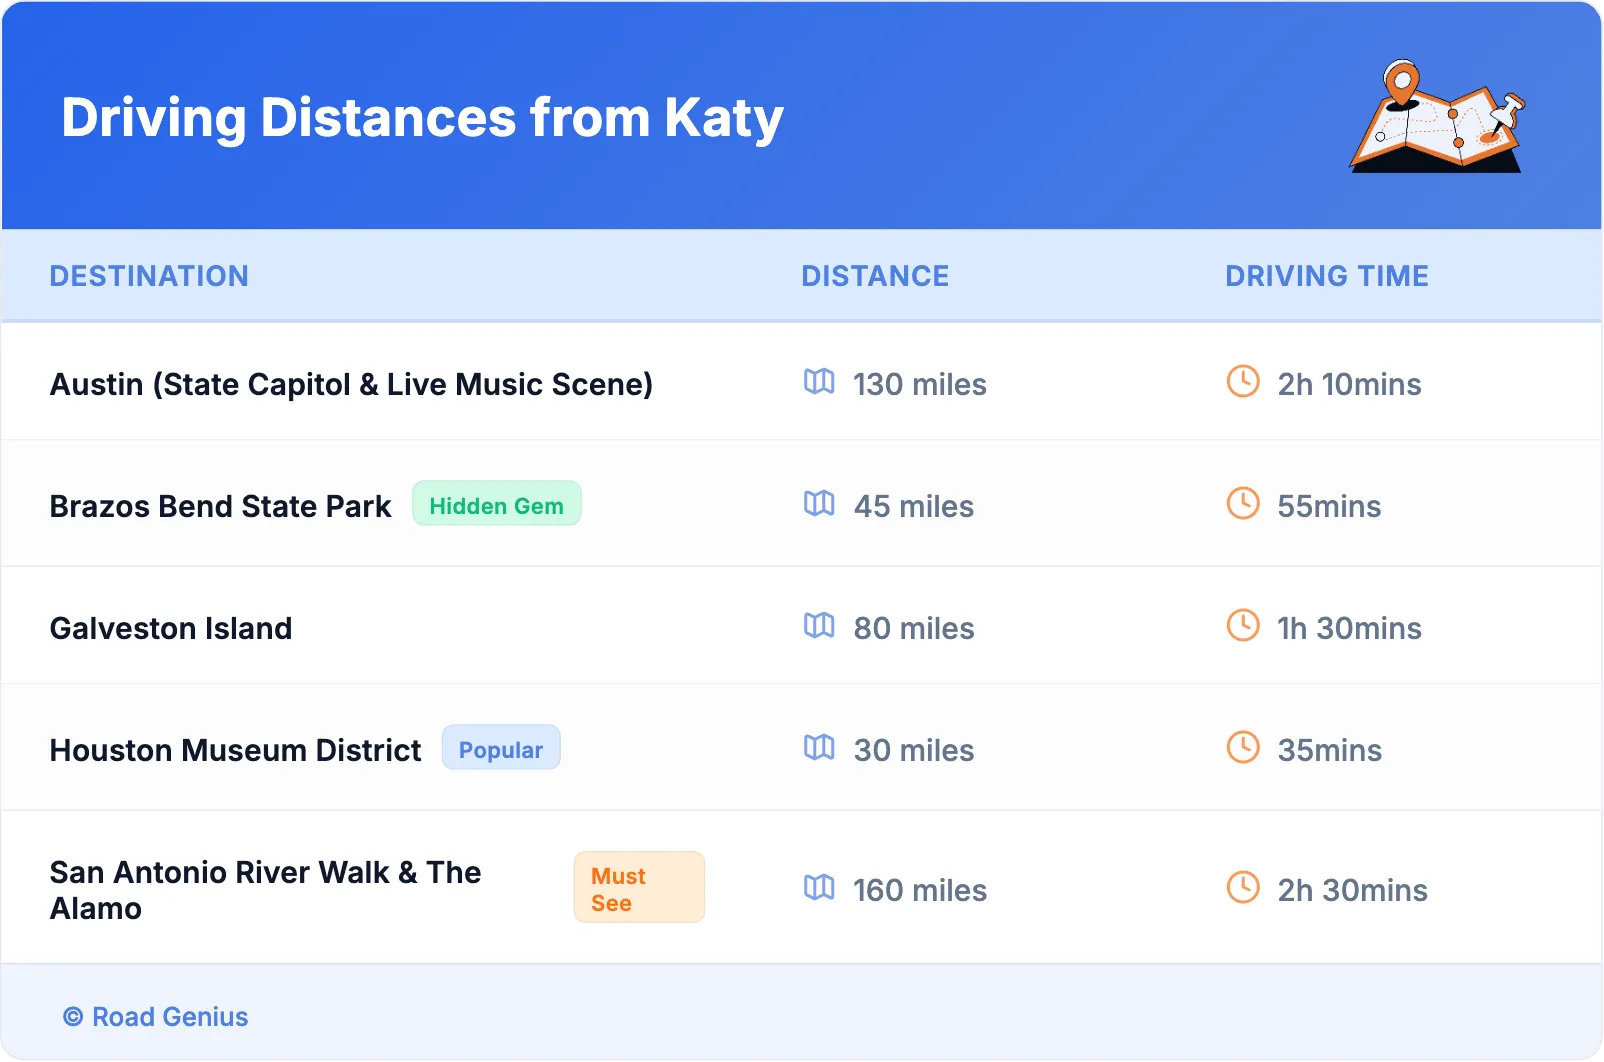The width and height of the screenshot is (1604, 1062).
Task: Click the 1h 30mins driving time
Action: pos(1349,628)
